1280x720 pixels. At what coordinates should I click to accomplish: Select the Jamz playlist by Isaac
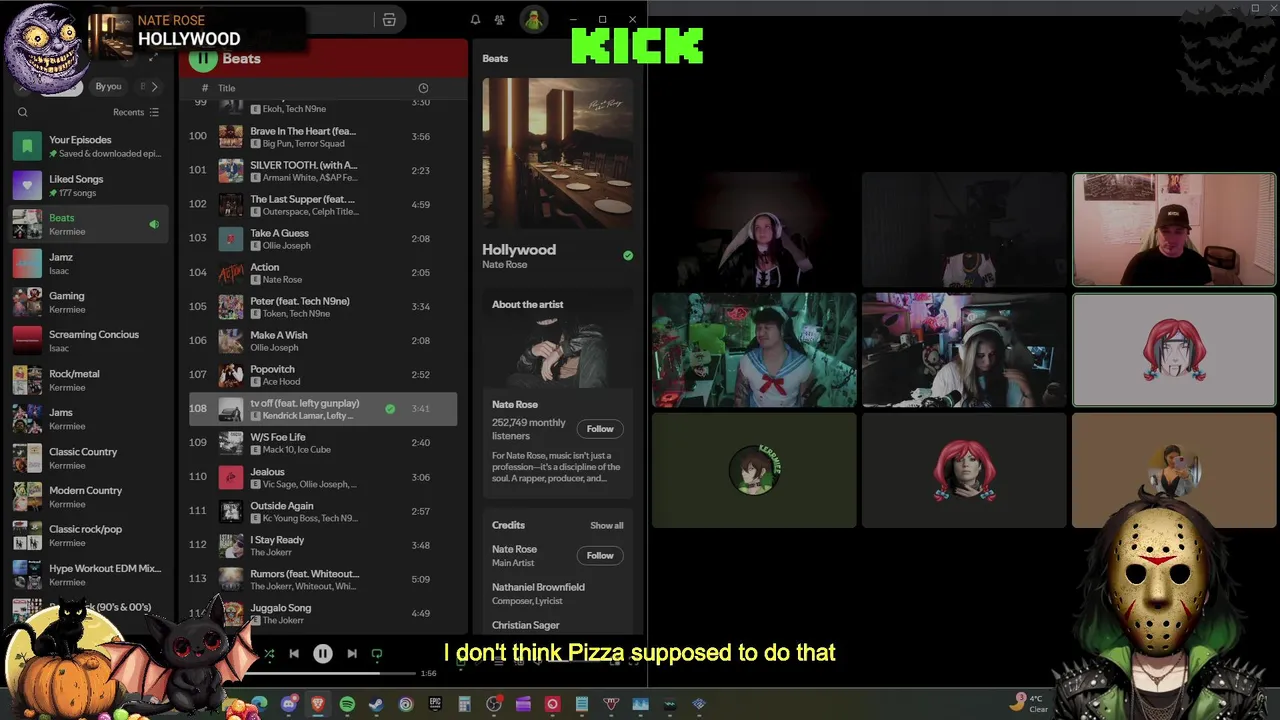pyautogui.click(x=90, y=263)
